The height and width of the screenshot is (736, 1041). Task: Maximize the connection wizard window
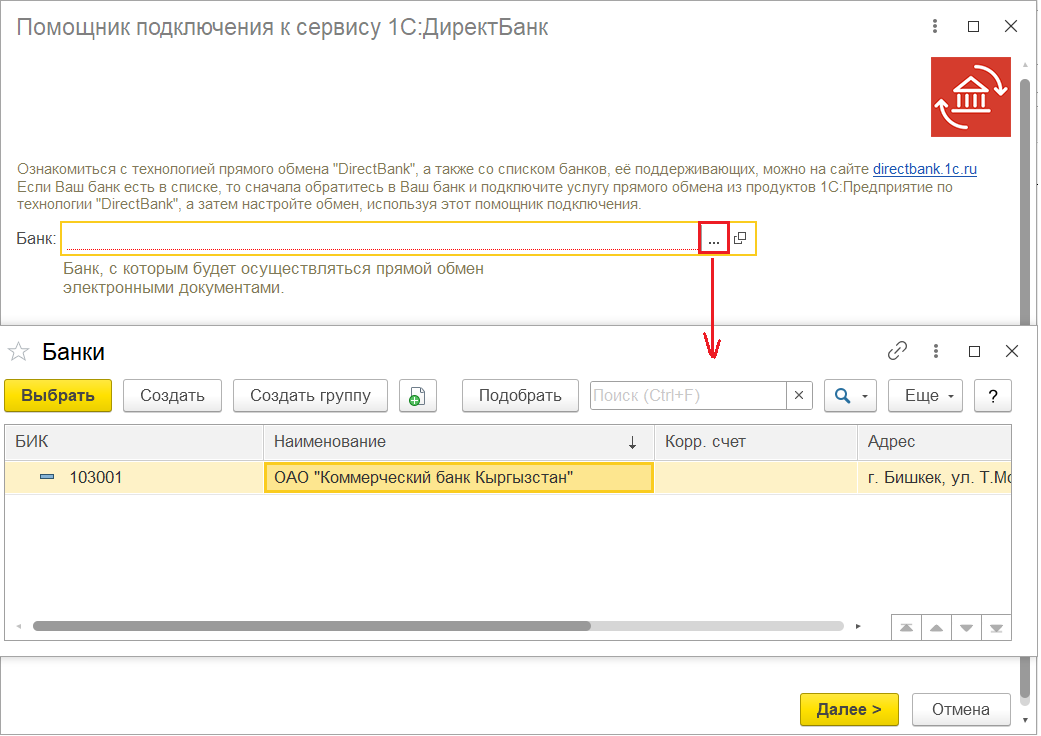(x=973, y=27)
